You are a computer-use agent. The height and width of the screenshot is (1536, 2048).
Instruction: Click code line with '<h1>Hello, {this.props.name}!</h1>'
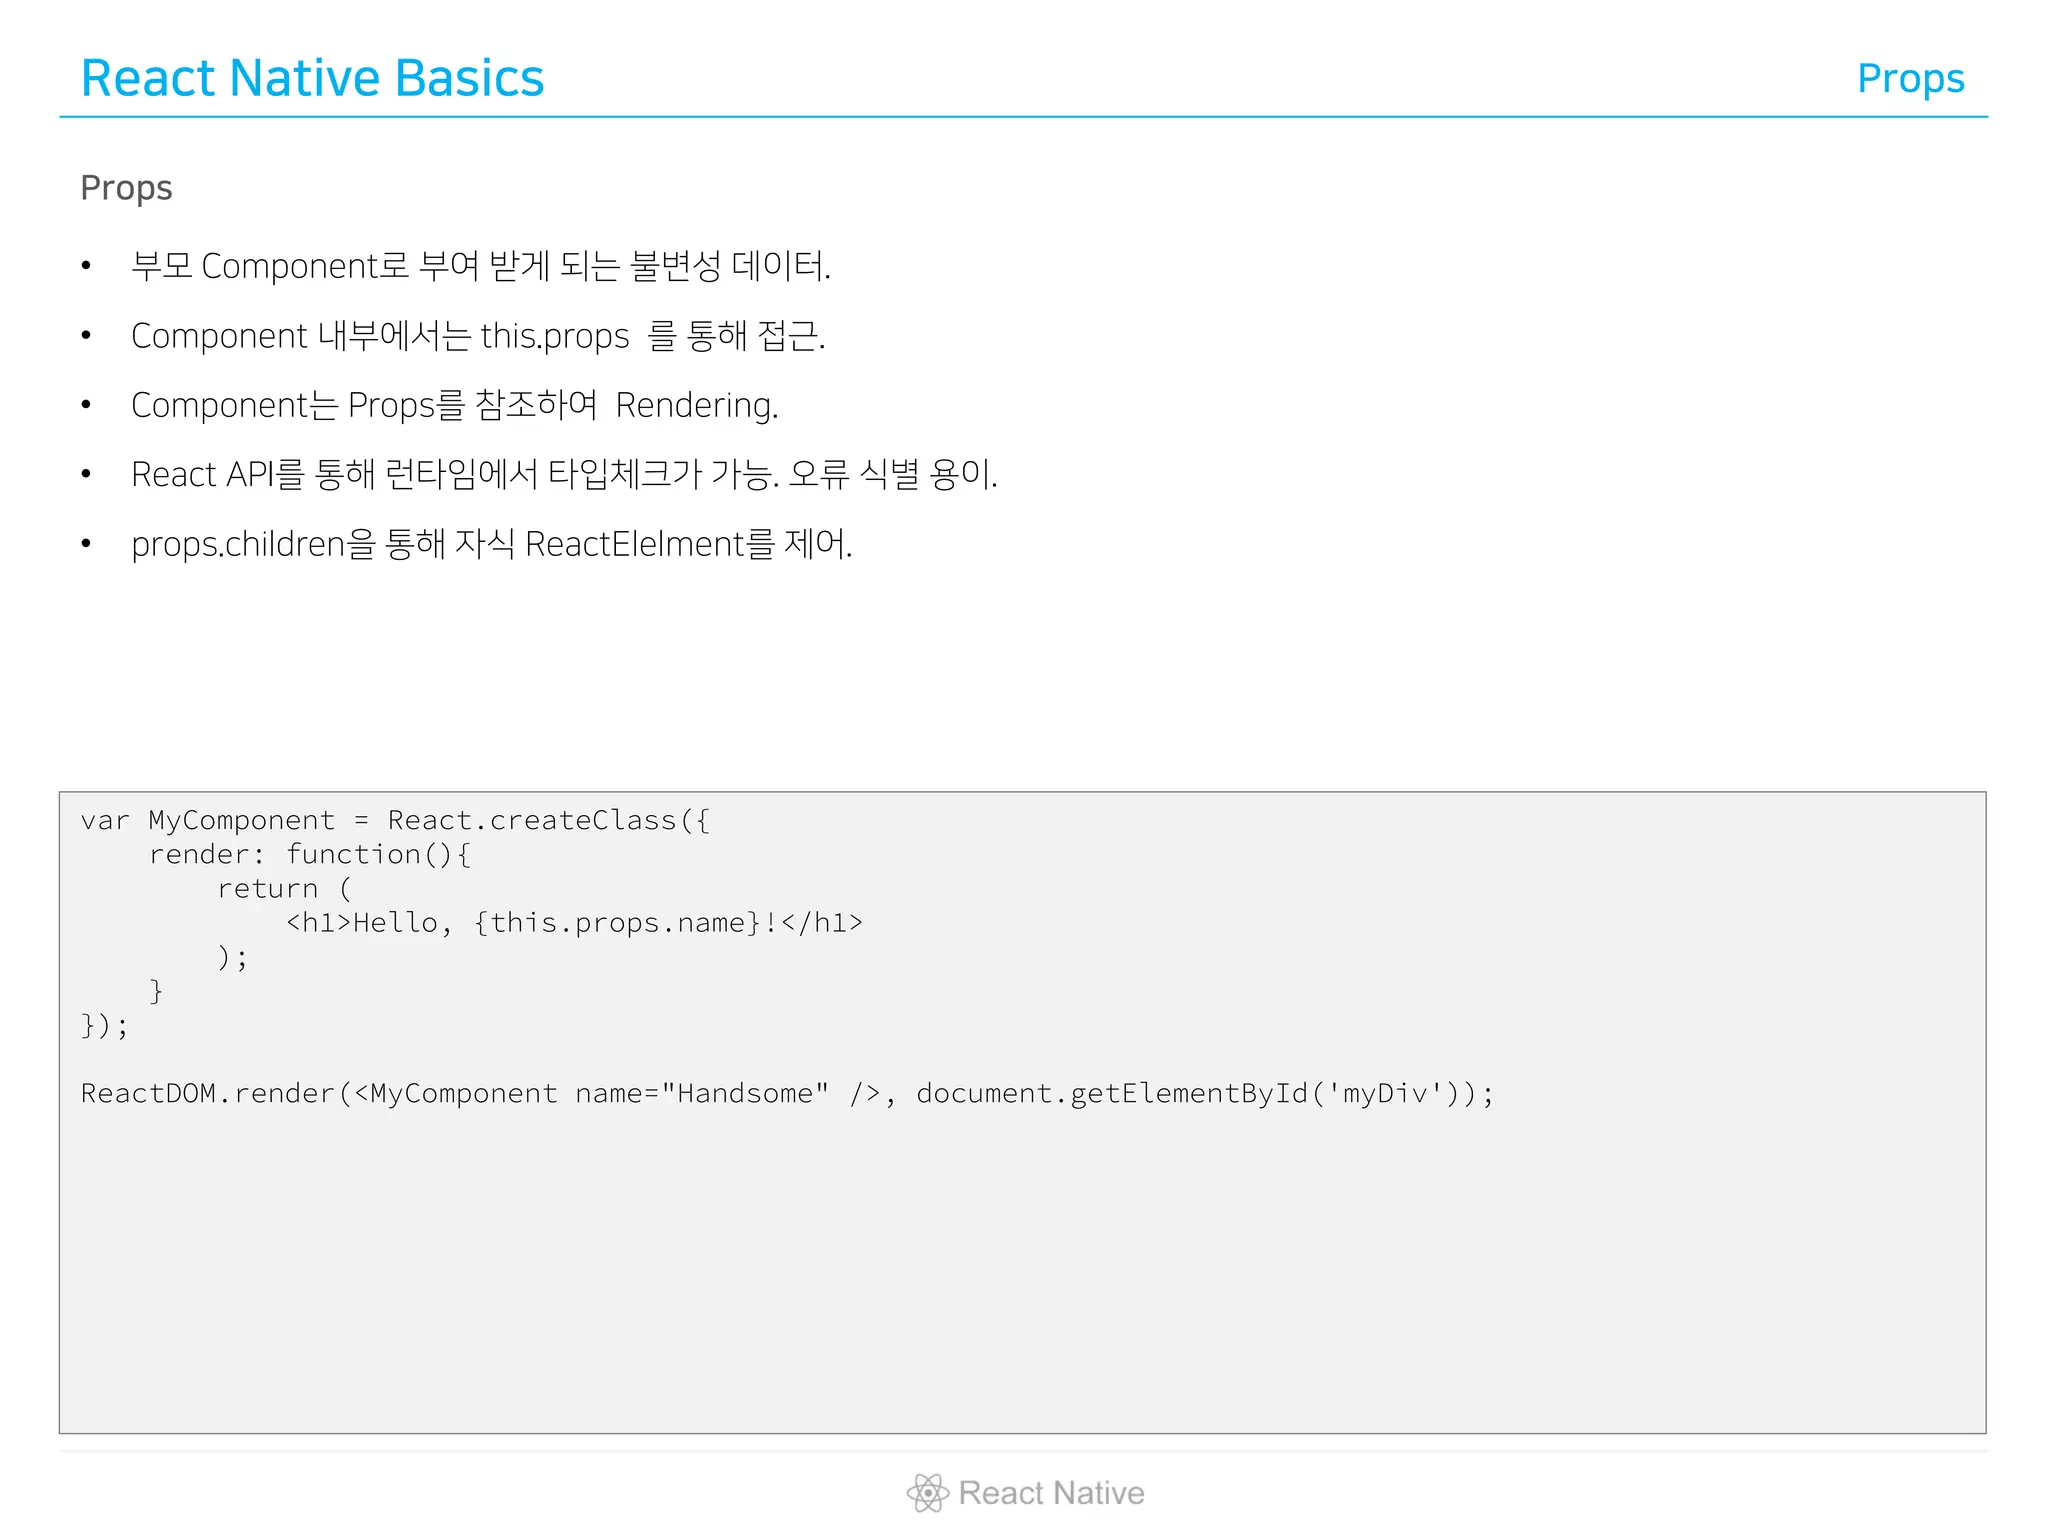point(574,922)
